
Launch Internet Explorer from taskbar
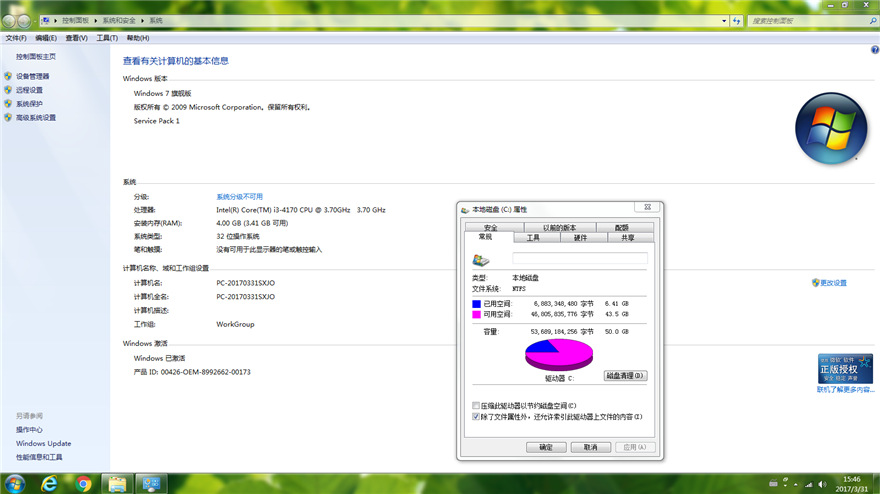tap(49, 483)
